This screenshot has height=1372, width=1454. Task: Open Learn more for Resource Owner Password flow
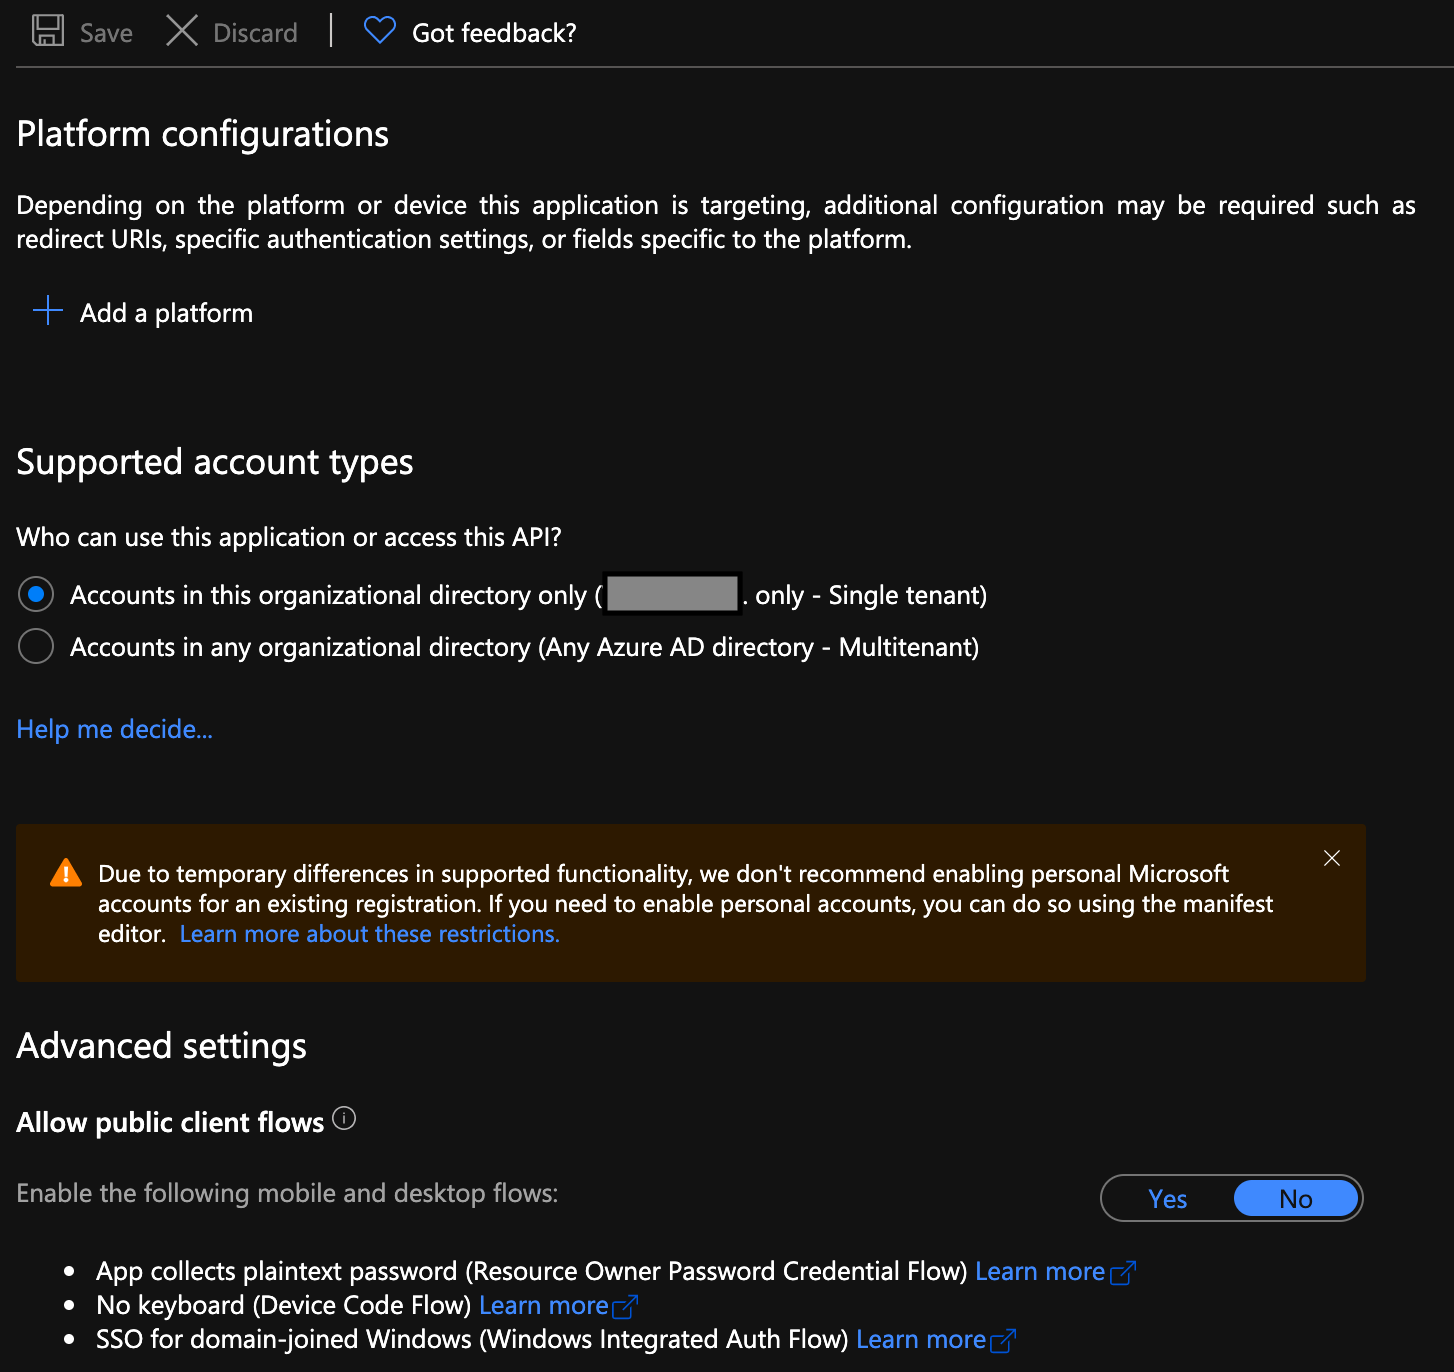(1040, 1271)
